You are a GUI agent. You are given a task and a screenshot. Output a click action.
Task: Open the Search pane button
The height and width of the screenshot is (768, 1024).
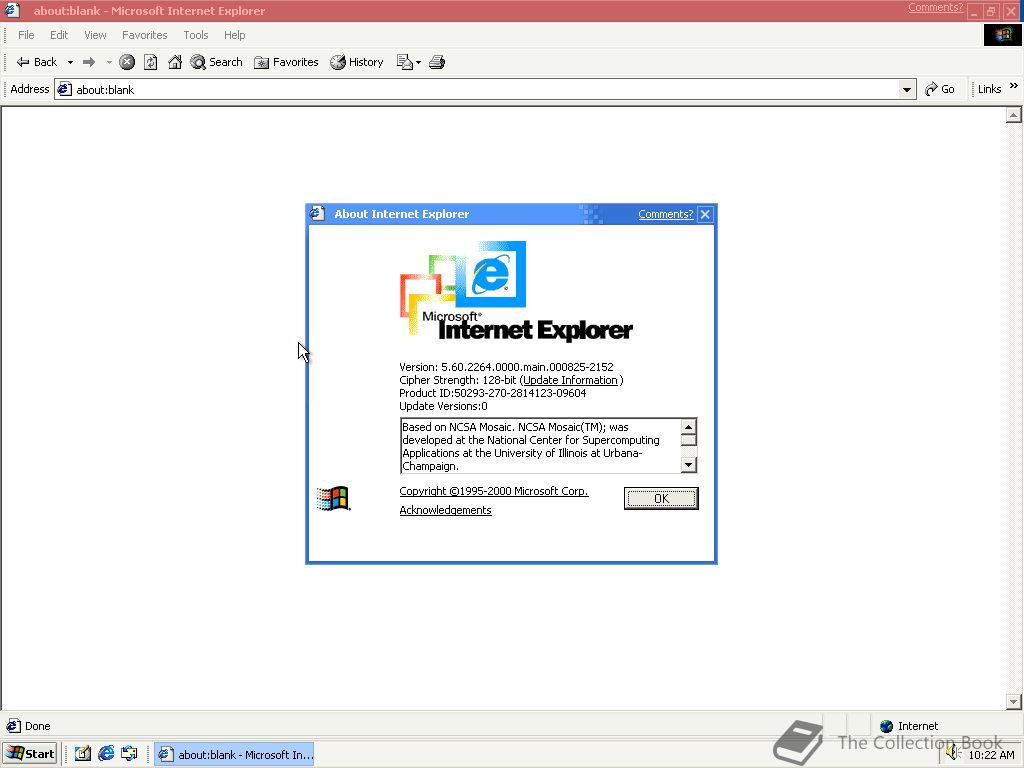[216, 62]
